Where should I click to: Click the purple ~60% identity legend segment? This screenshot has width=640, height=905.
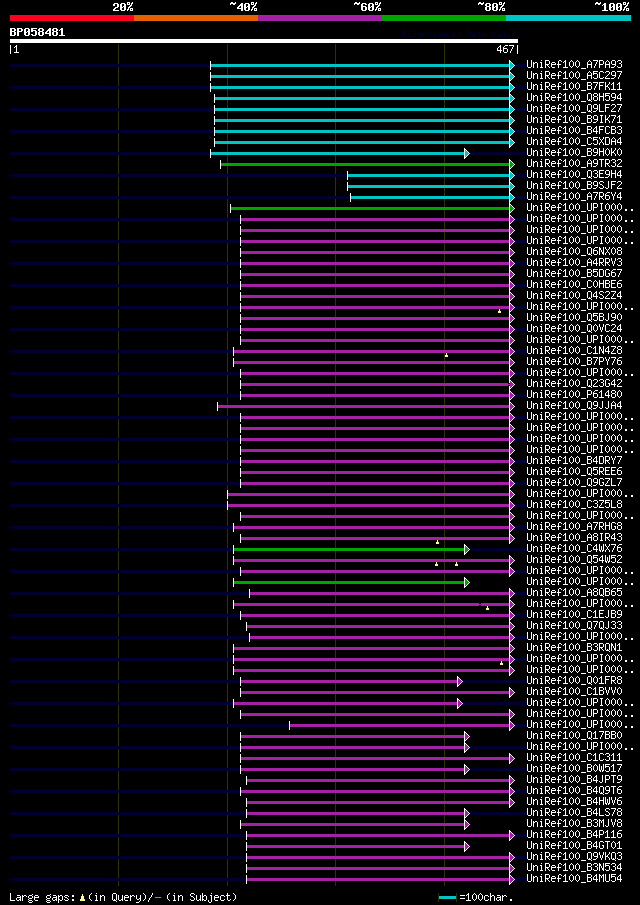pos(320,18)
